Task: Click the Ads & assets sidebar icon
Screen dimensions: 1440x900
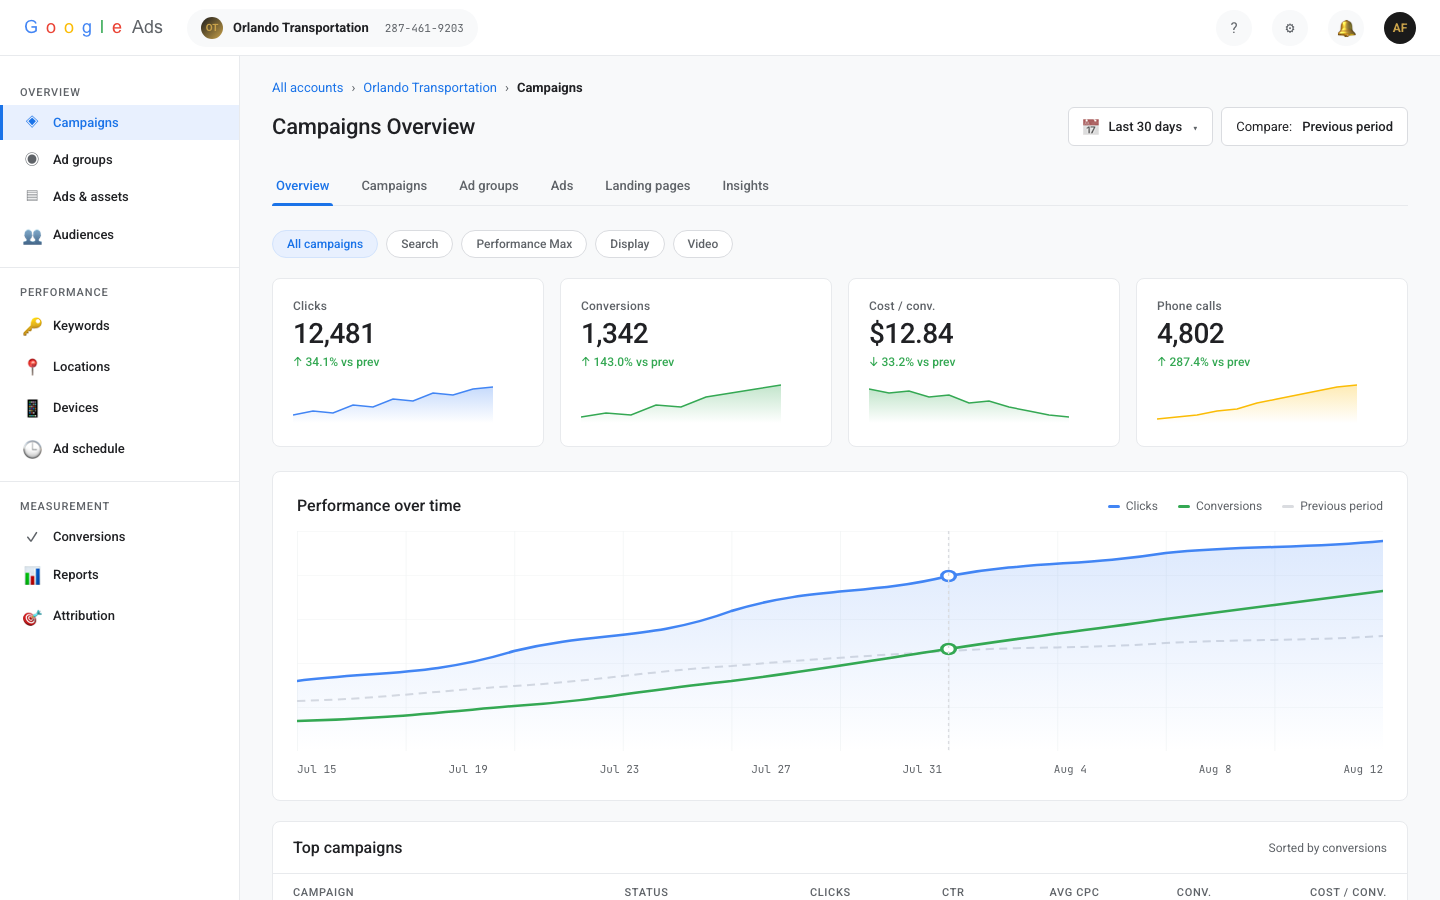Action: (x=32, y=196)
